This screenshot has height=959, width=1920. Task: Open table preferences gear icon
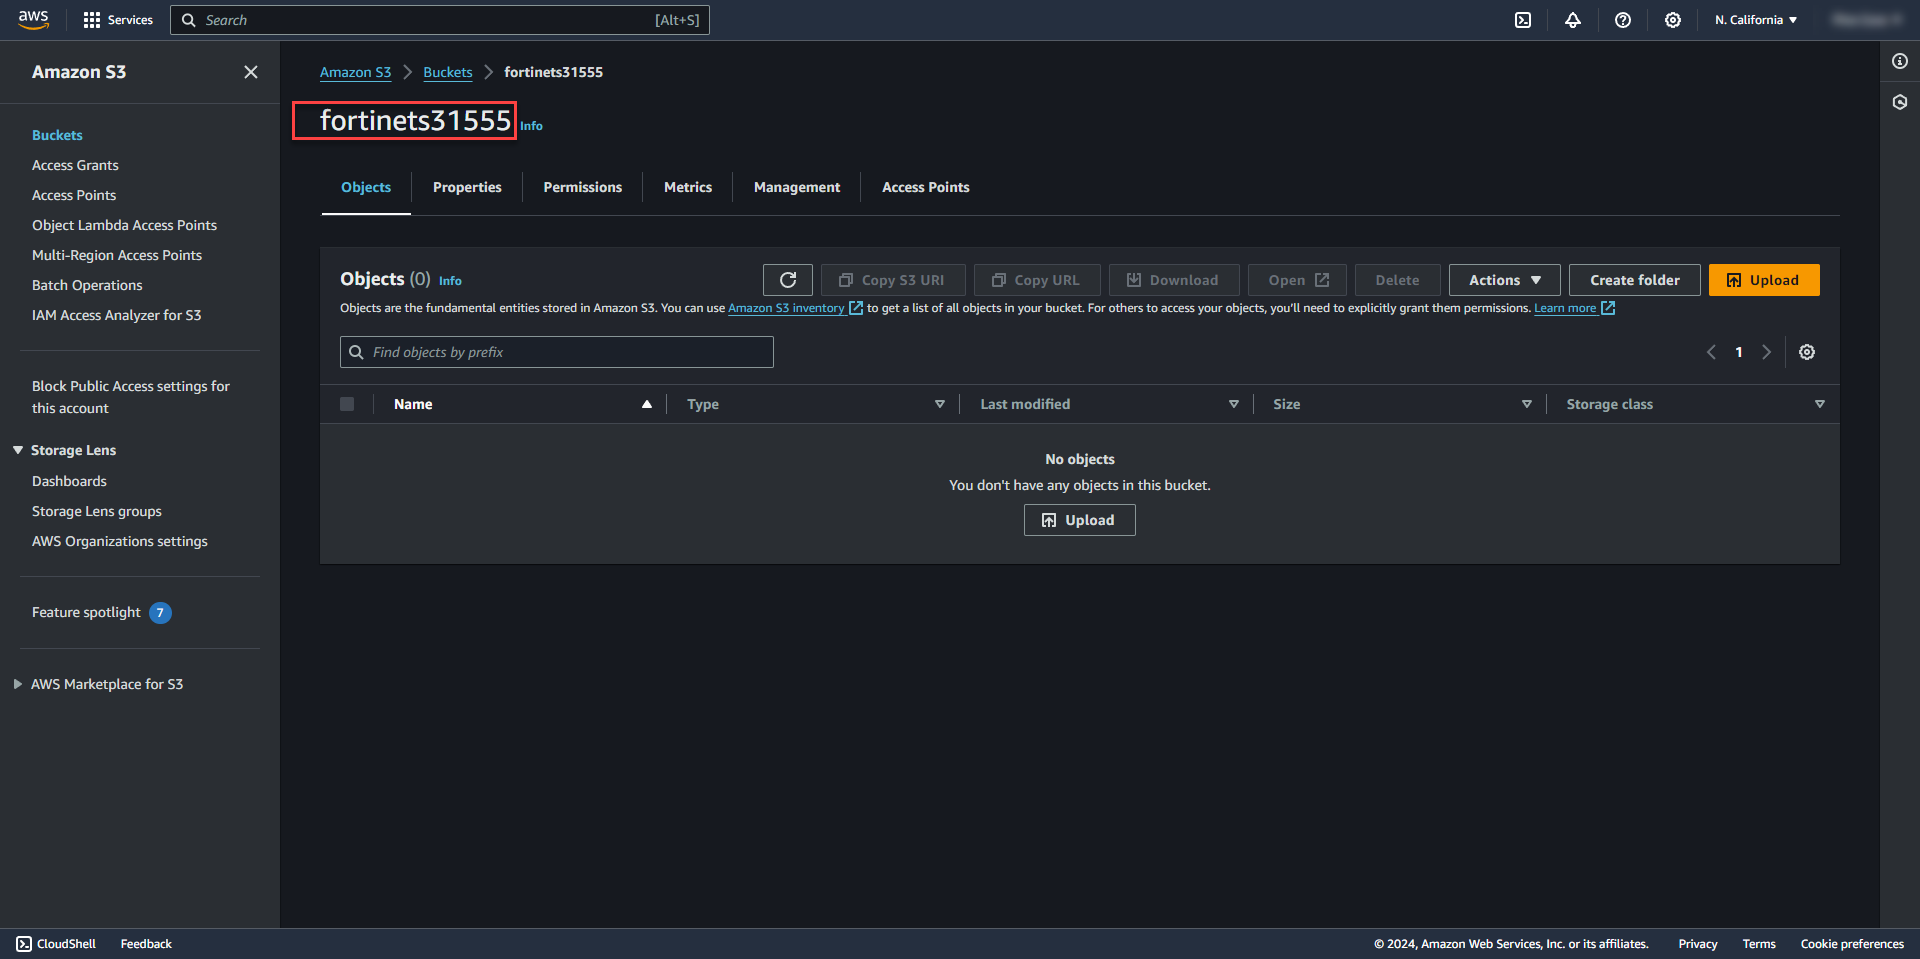coord(1807,352)
